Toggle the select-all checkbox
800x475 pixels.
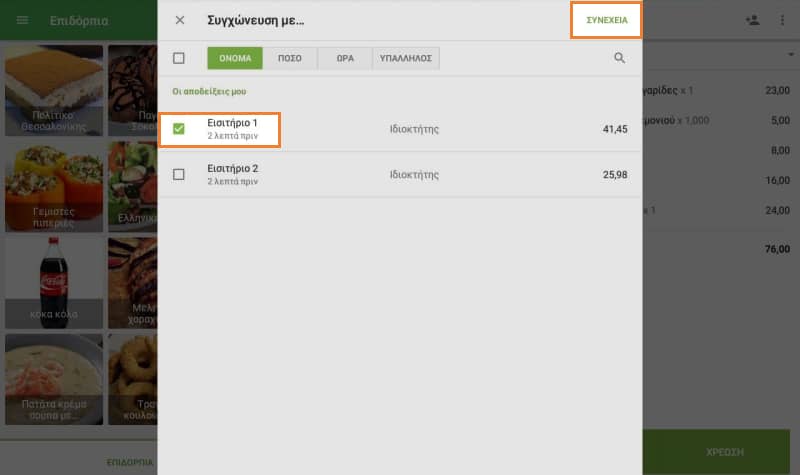[179, 59]
